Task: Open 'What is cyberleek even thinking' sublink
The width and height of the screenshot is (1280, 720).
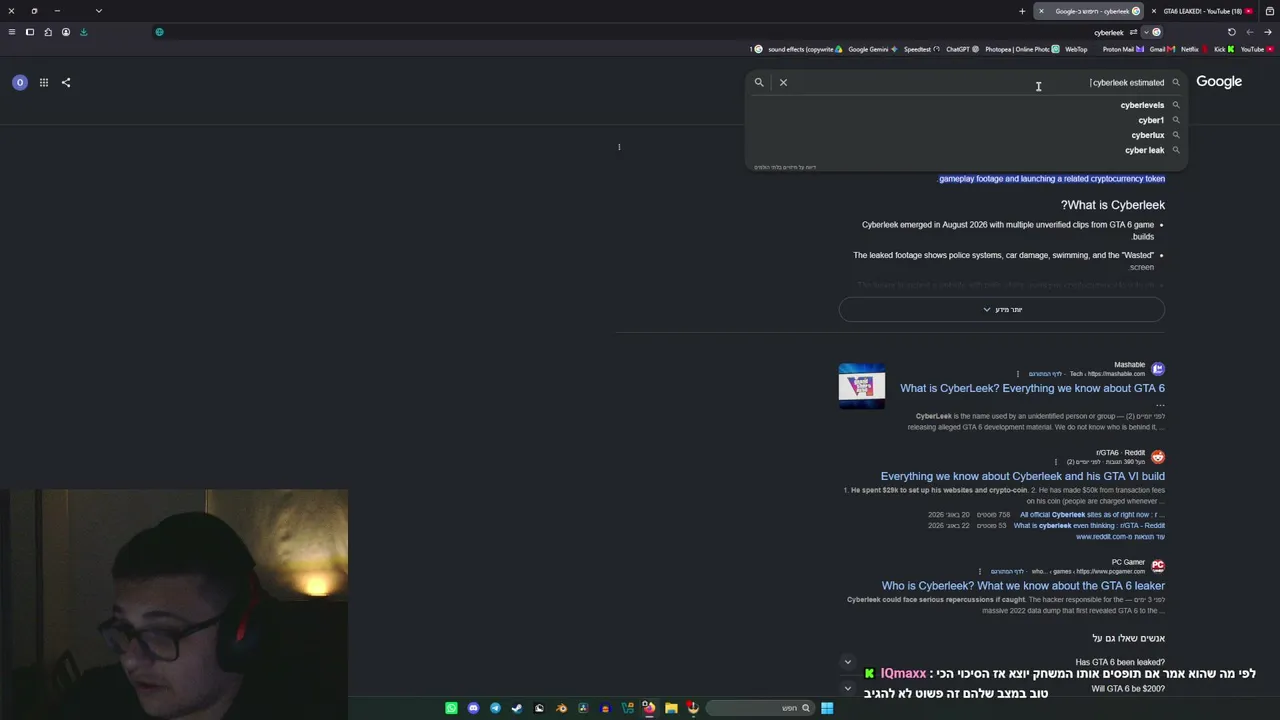Action: [x=1089, y=525]
